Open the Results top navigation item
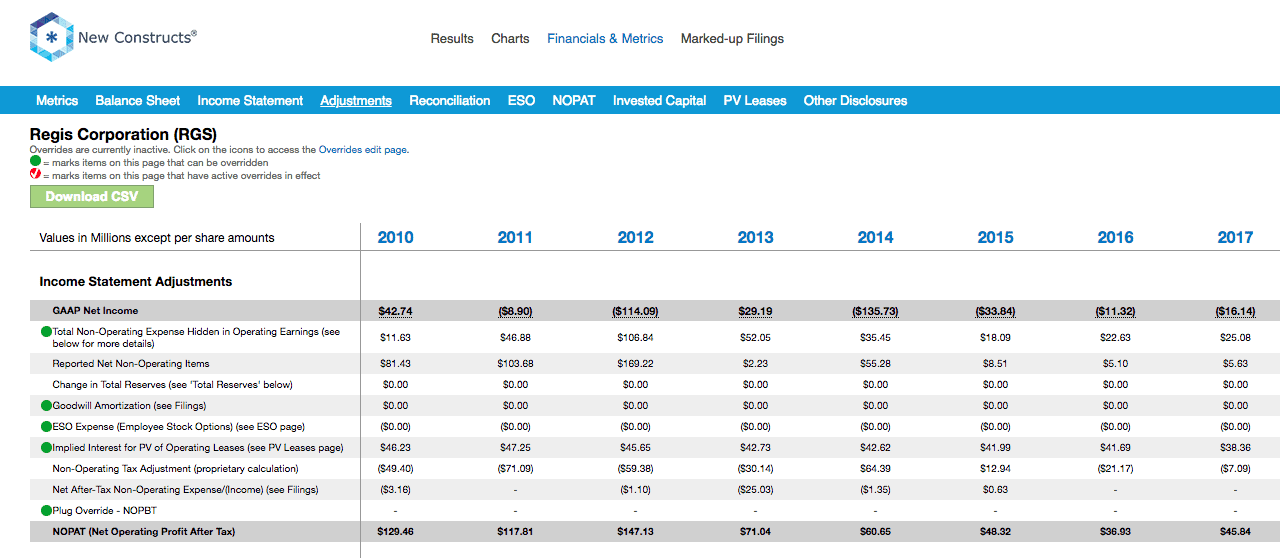1280x558 pixels. (x=452, y=39)
